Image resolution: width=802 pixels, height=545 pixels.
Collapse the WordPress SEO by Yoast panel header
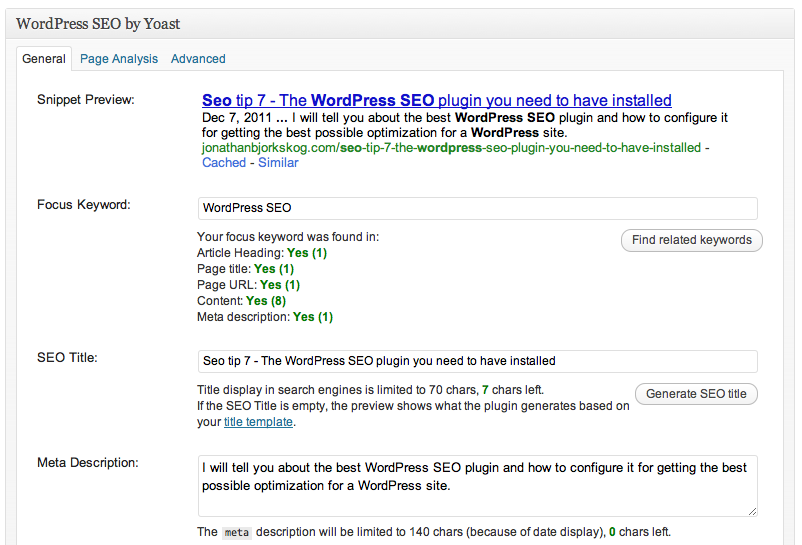400,23
